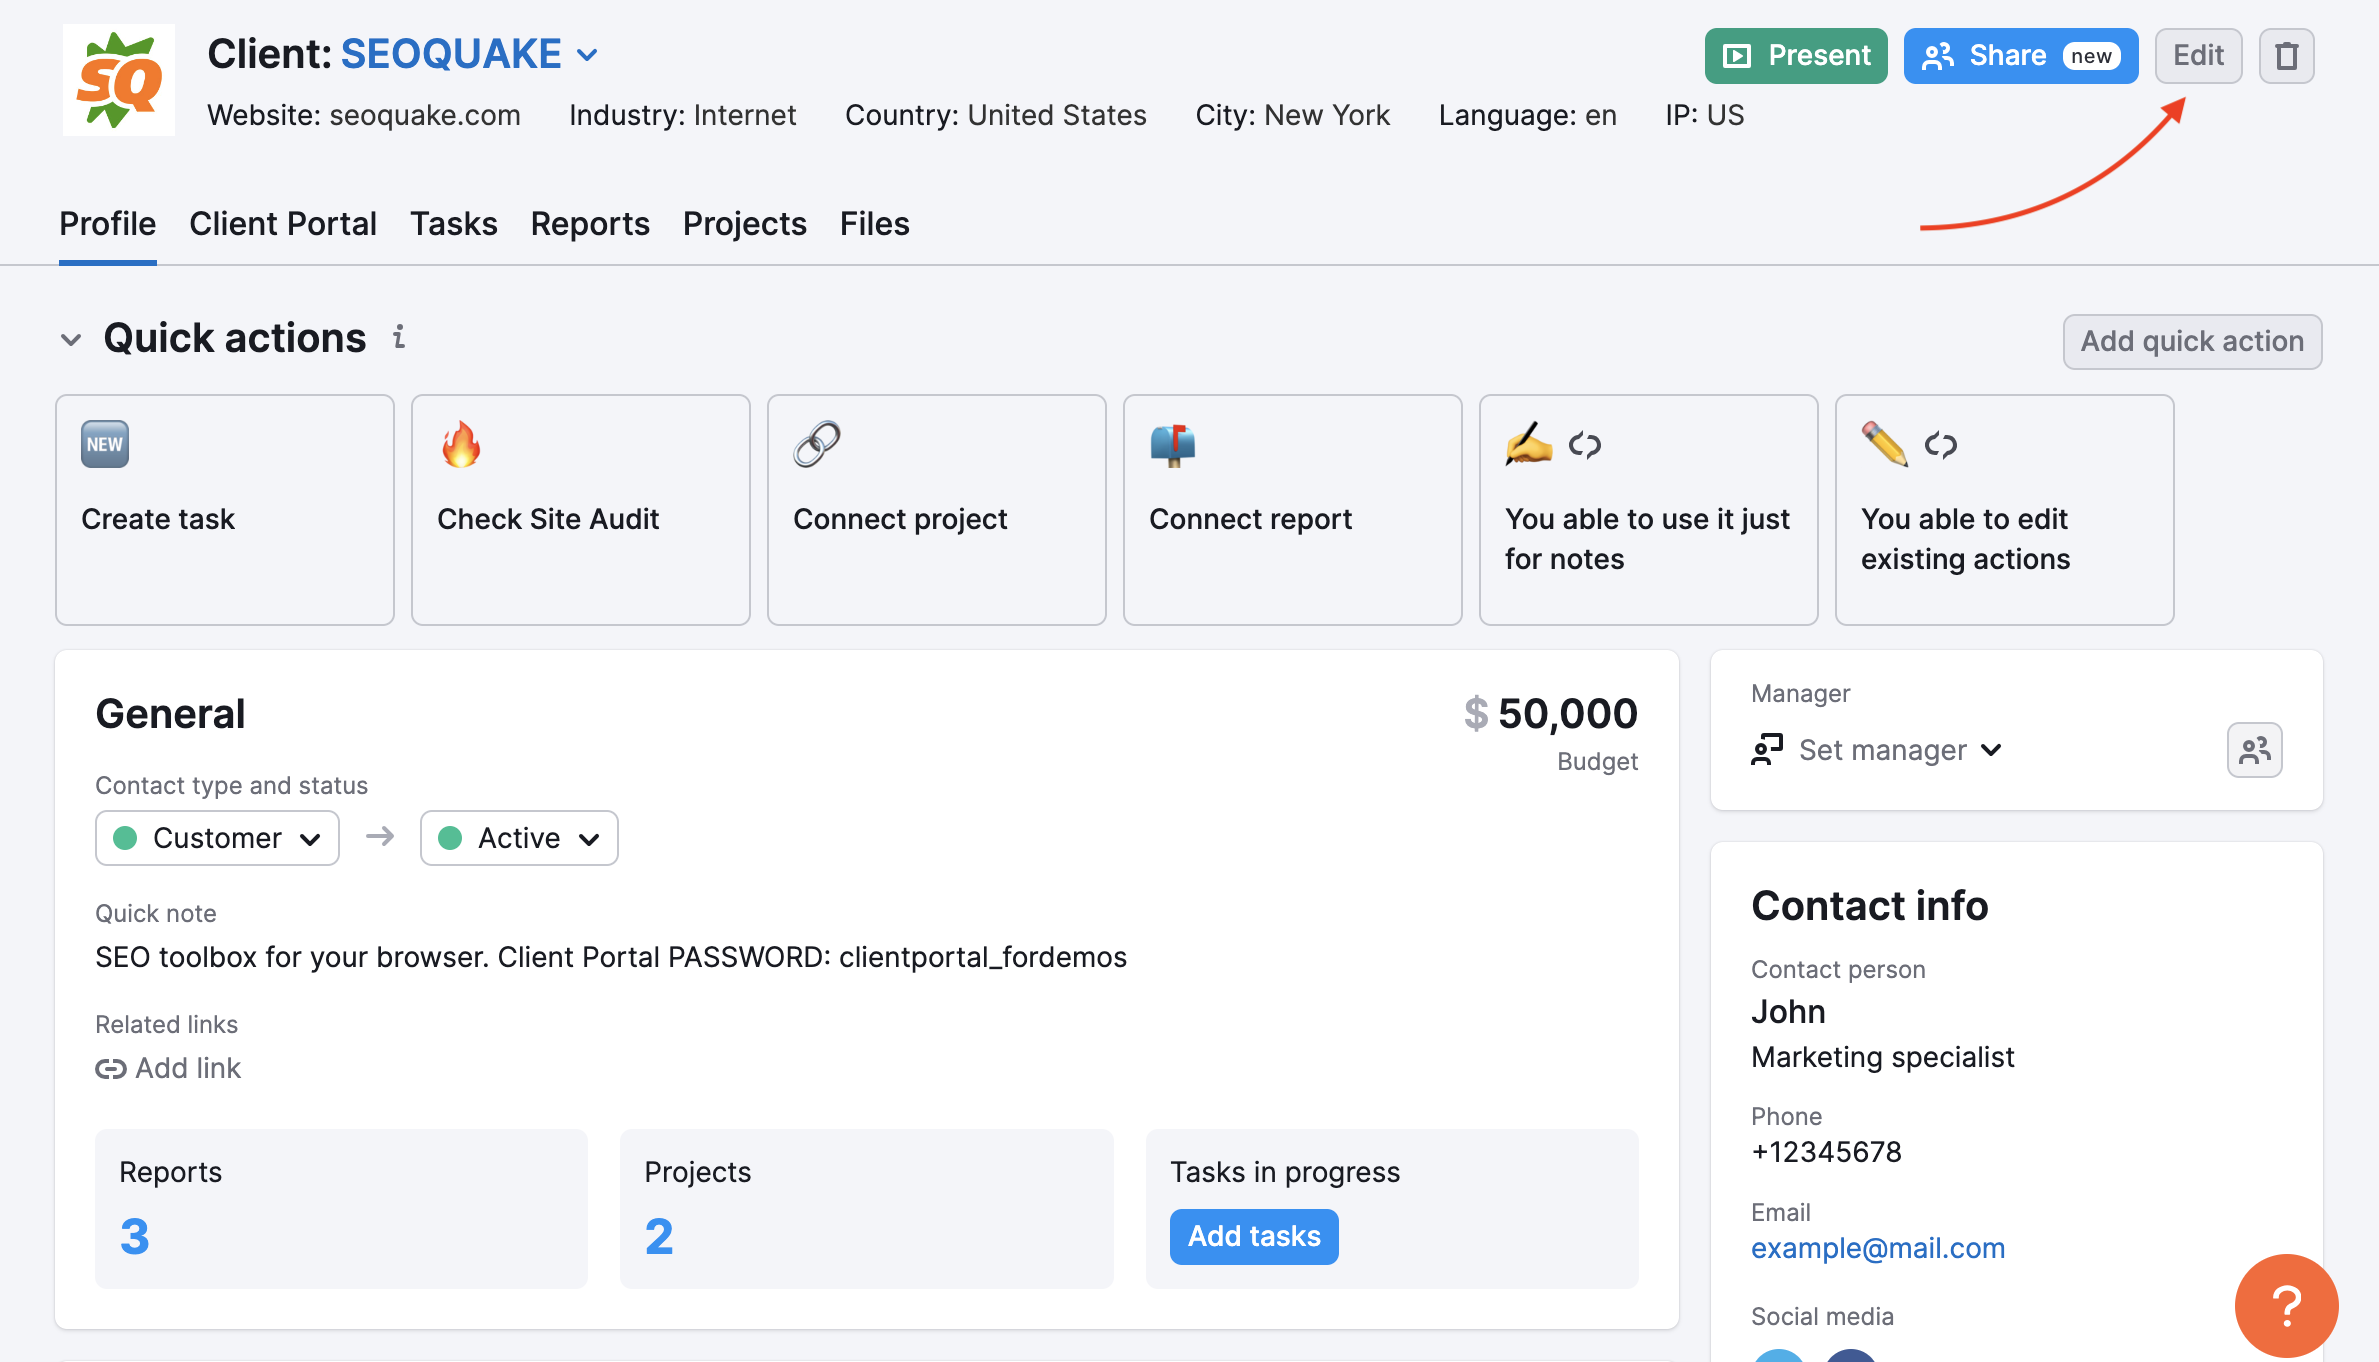Open the Tasks tab
Image resolution: width=2379 pixels, height=1362 pixels.
tap(454, 224)
